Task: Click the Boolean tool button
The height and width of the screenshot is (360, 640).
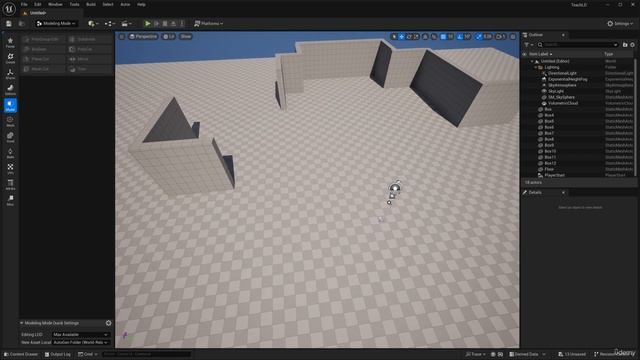Action: [43, 49]
